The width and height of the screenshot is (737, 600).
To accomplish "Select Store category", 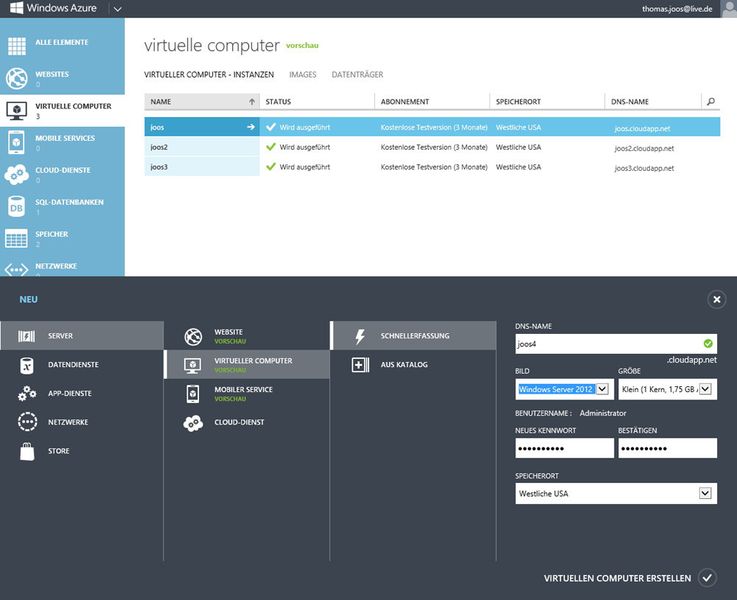I will (x=82, y=451).
